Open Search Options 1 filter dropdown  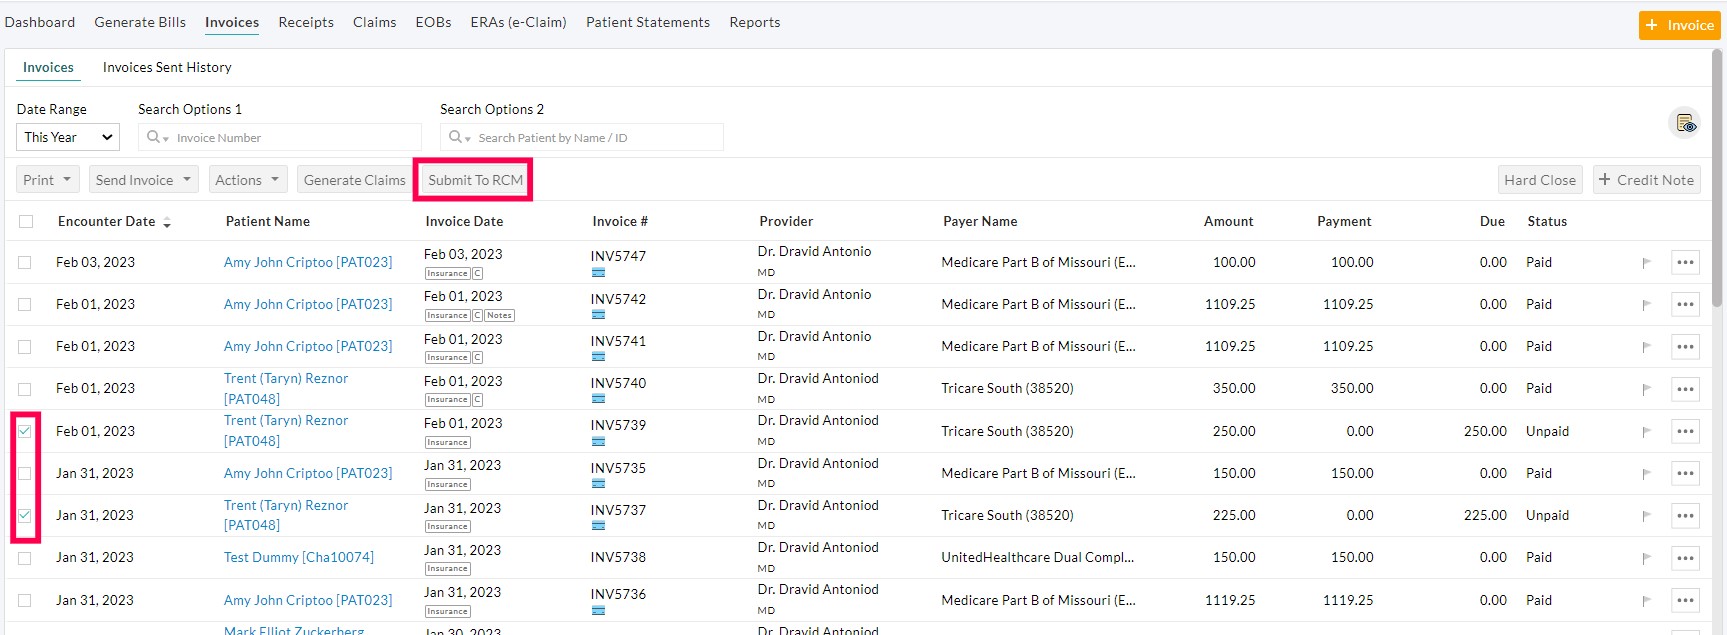point(157,137)
